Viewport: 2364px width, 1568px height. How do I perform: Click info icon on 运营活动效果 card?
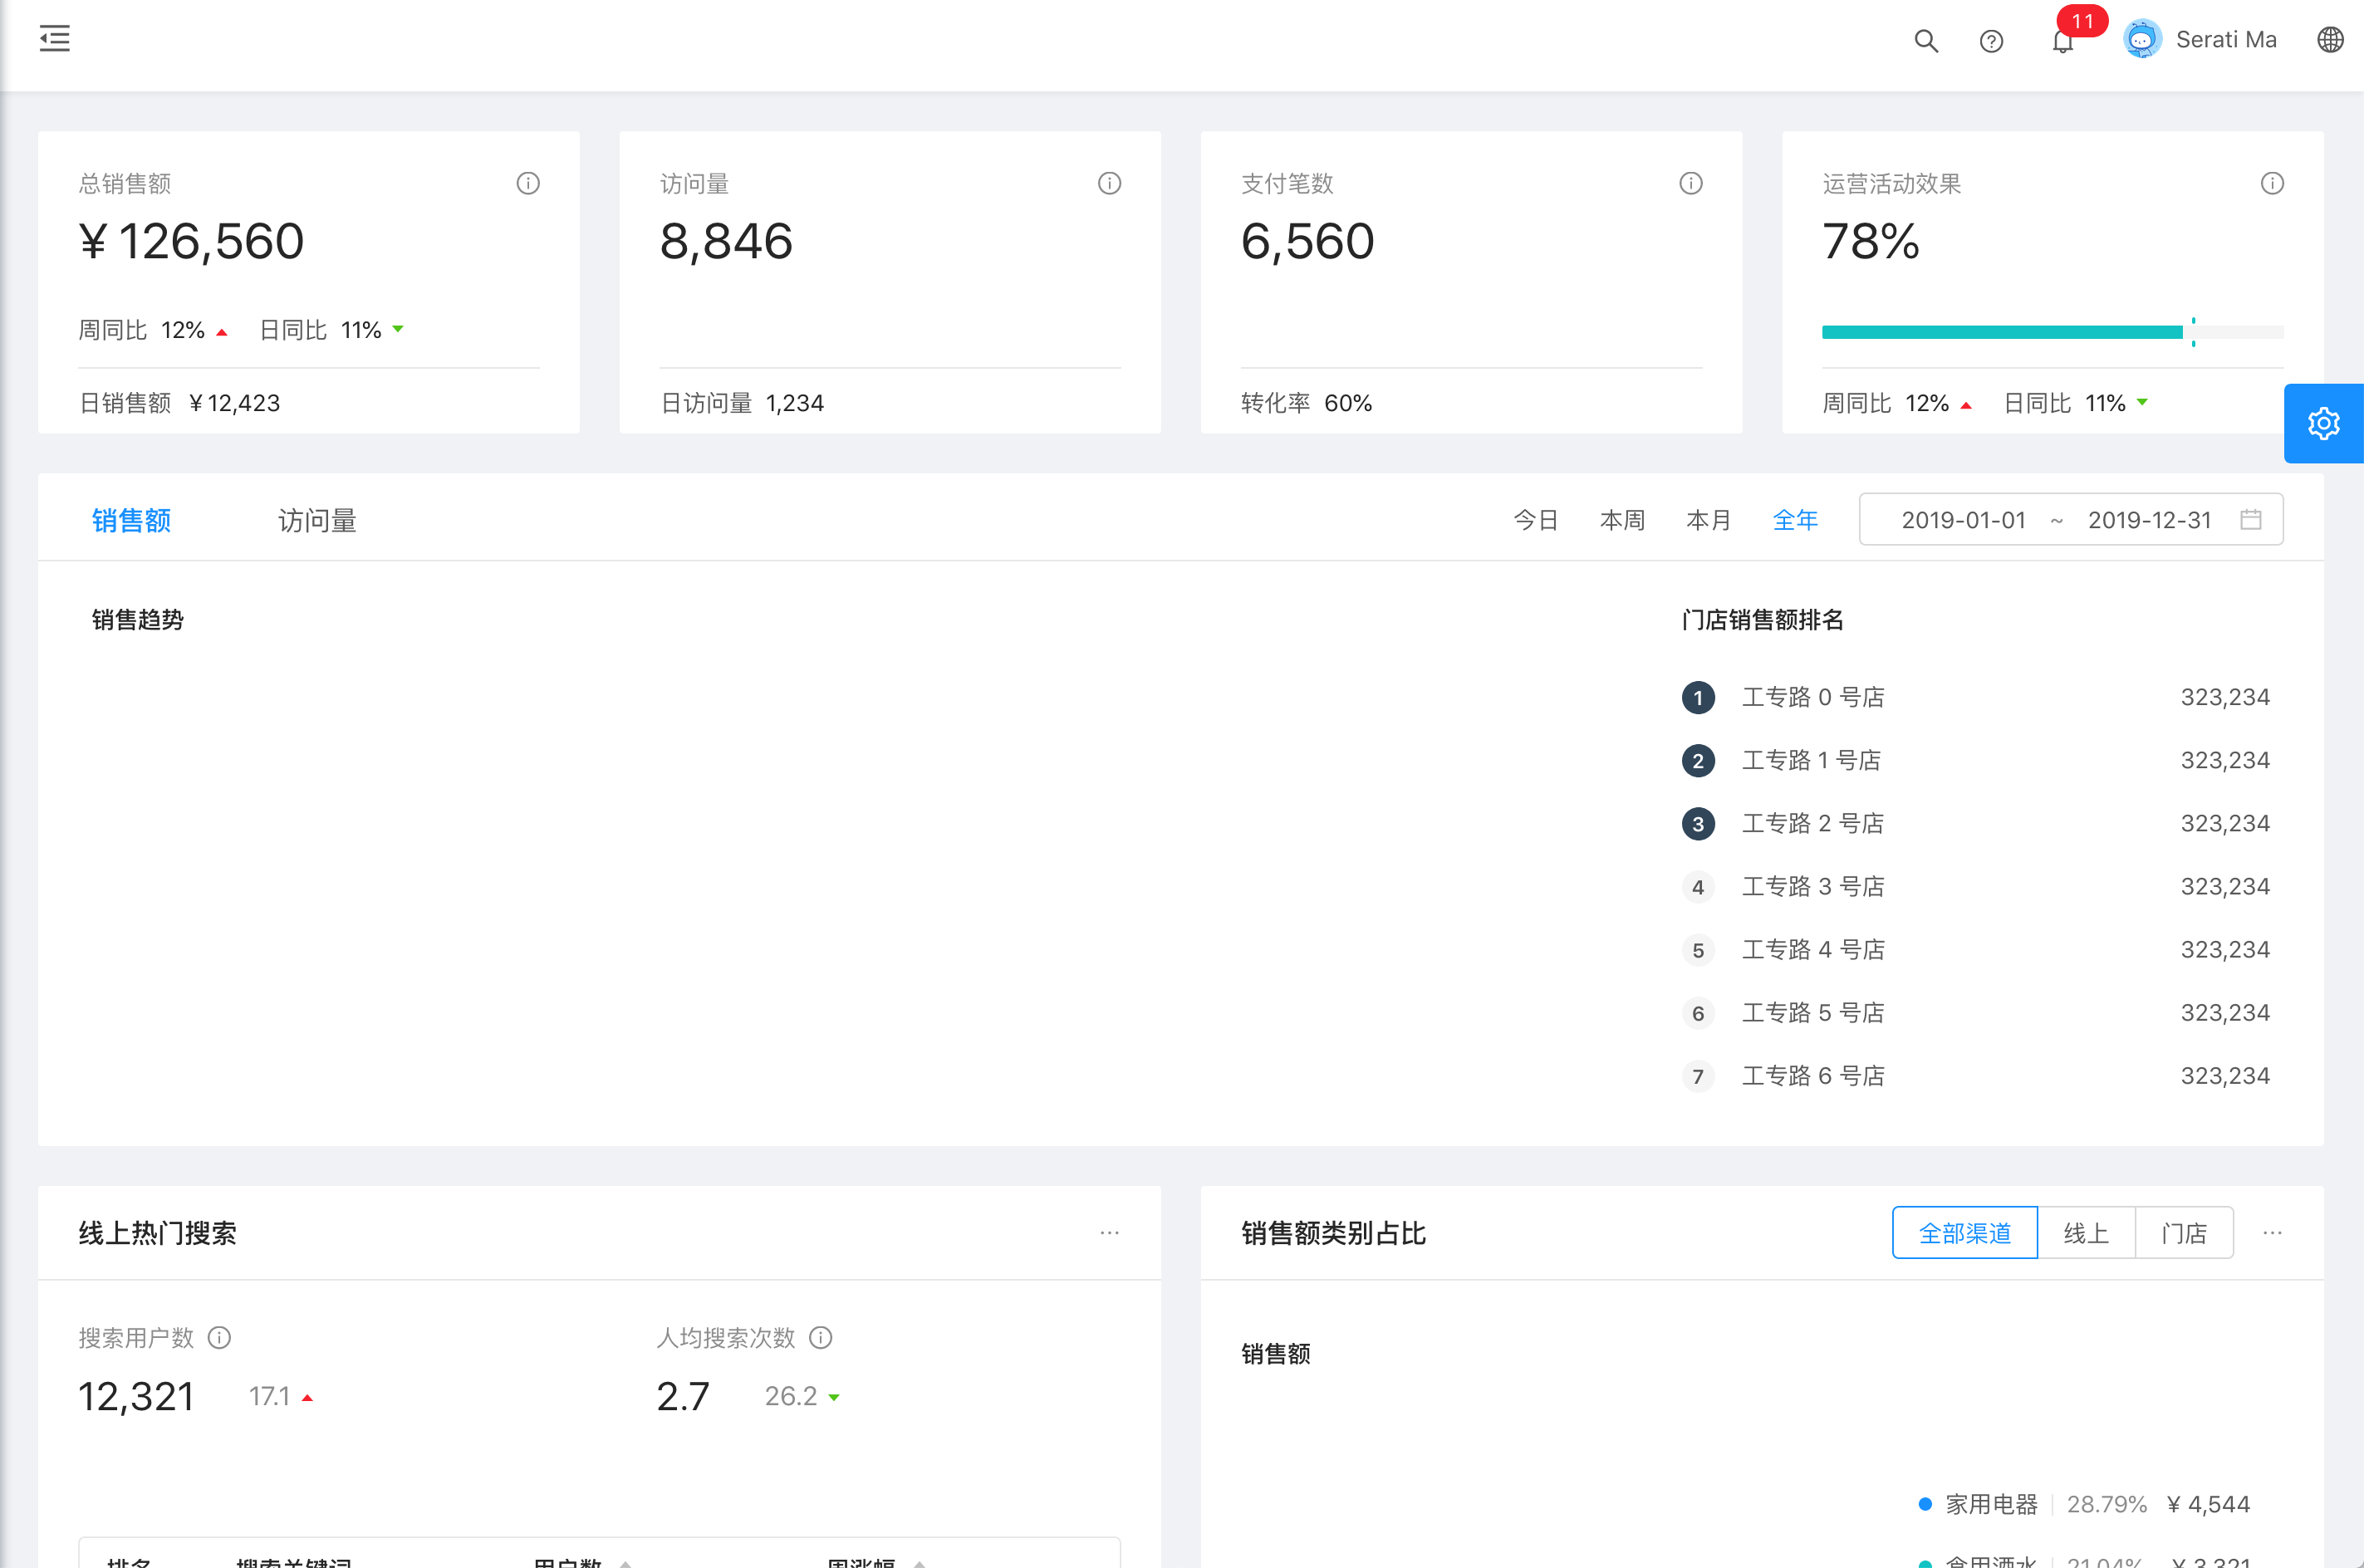click(2272, 183)
